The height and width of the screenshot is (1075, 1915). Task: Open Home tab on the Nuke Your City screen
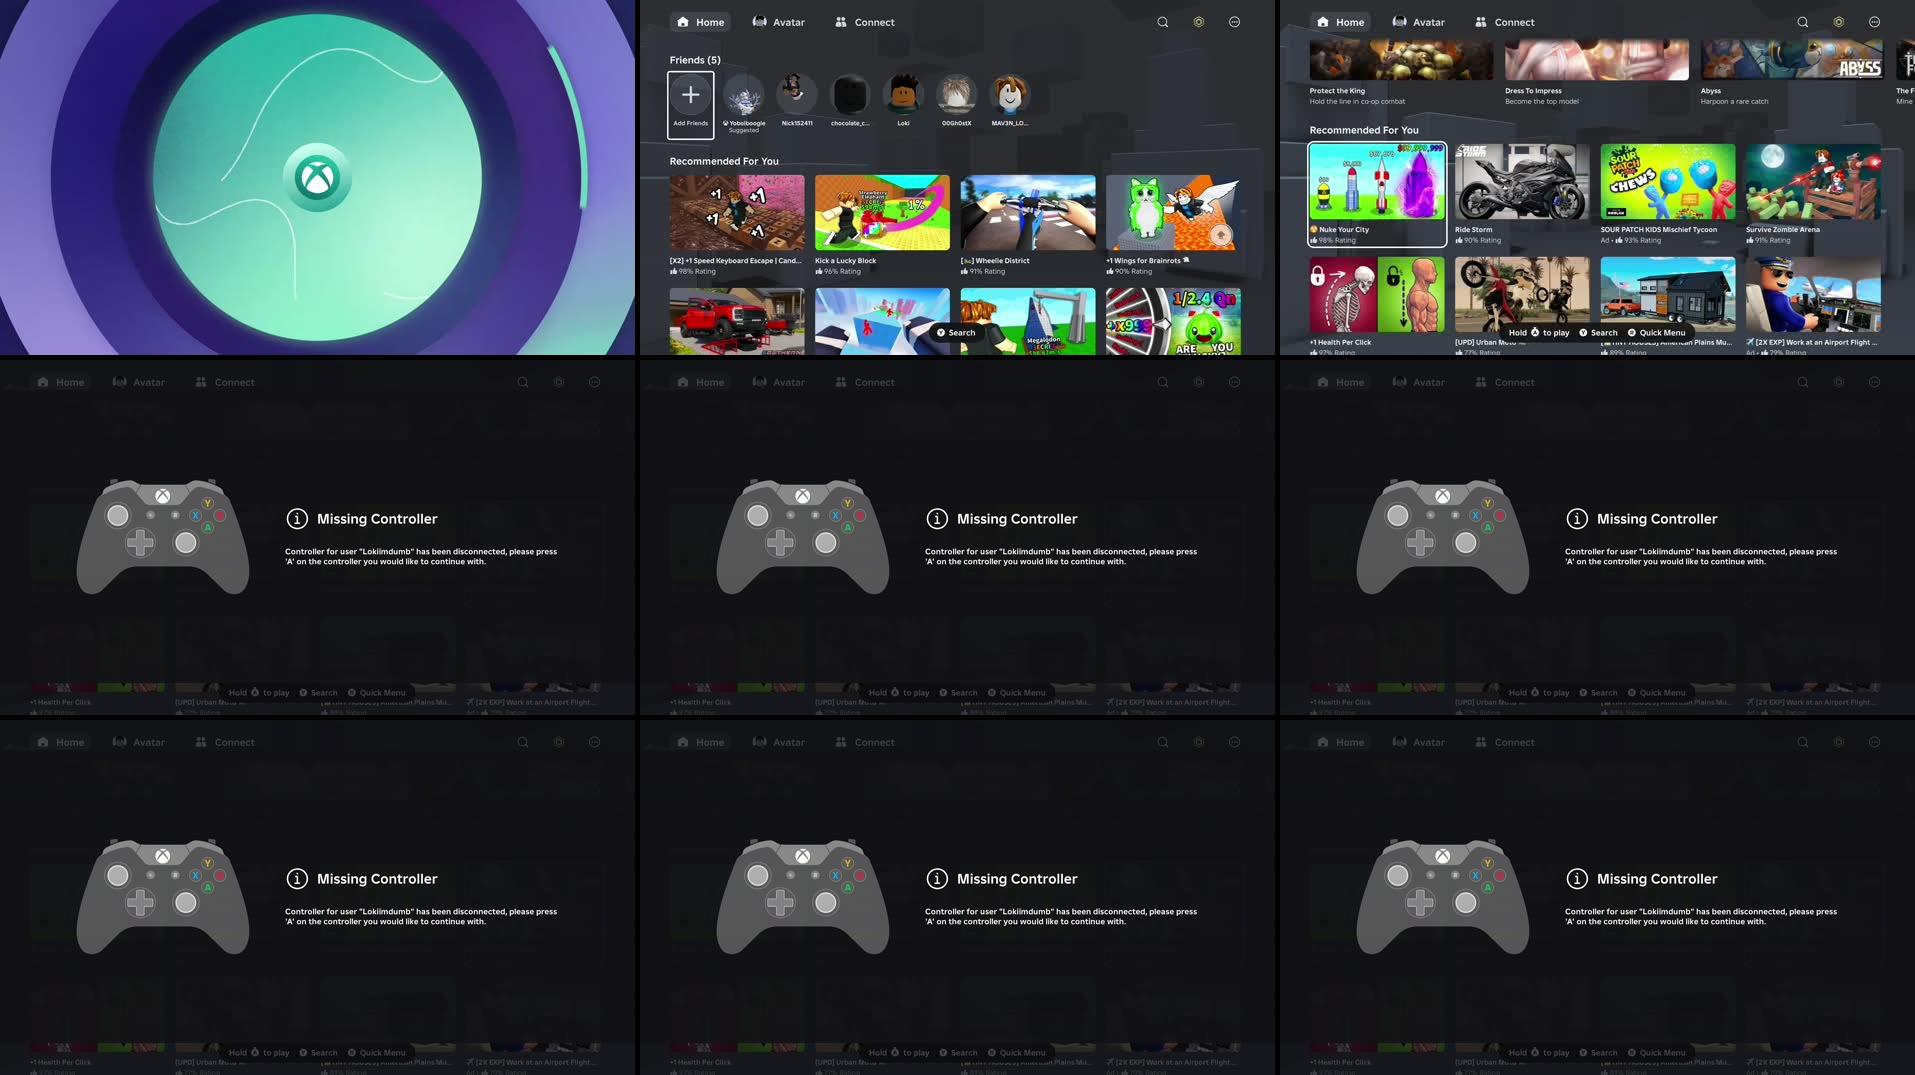coord(1340,22)
